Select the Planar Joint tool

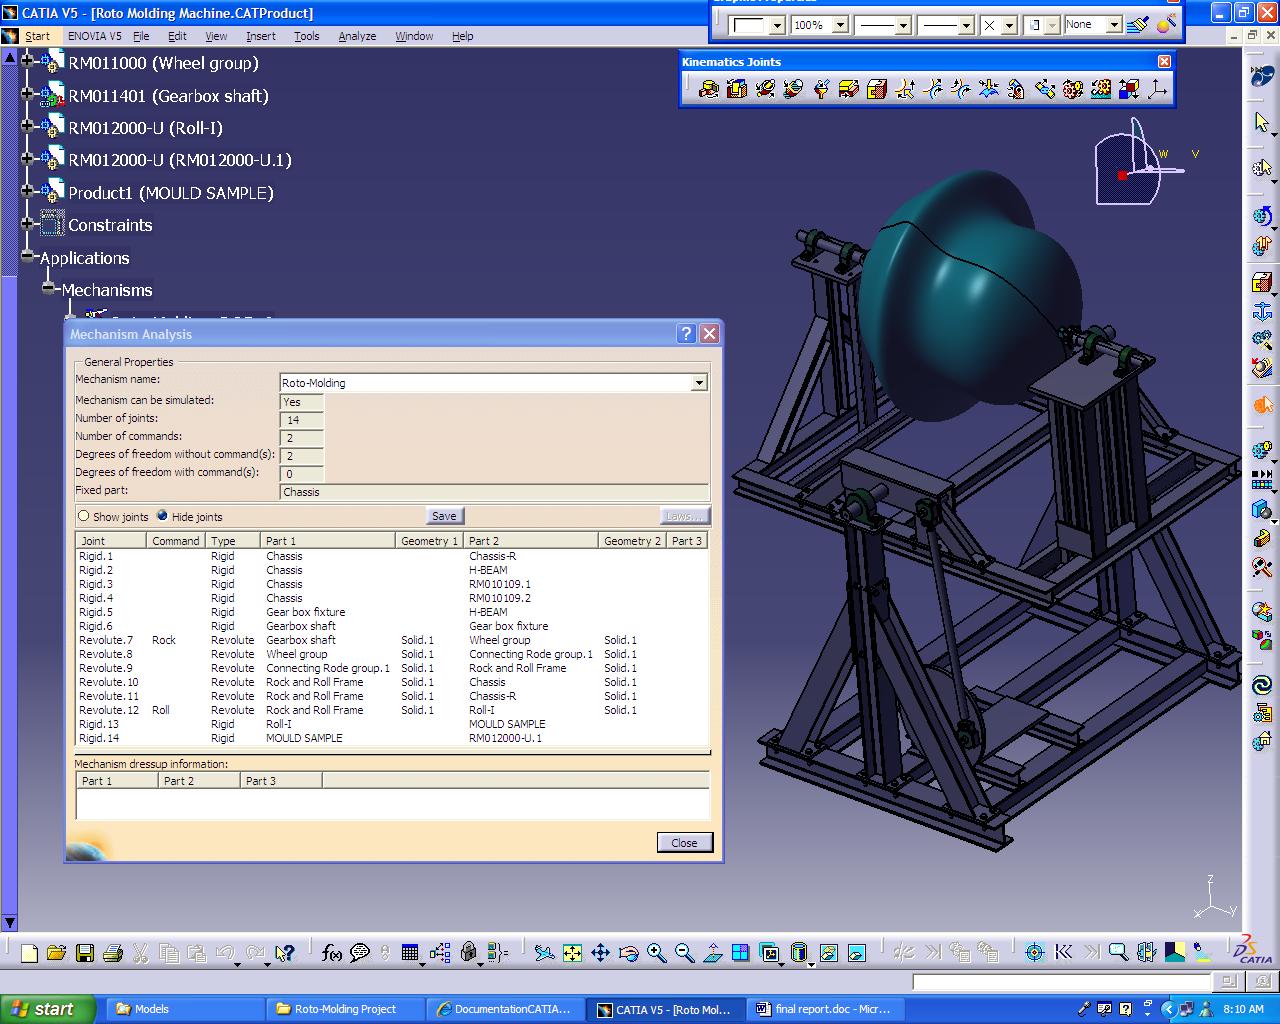pyautogui.click(x=849, y=90)
